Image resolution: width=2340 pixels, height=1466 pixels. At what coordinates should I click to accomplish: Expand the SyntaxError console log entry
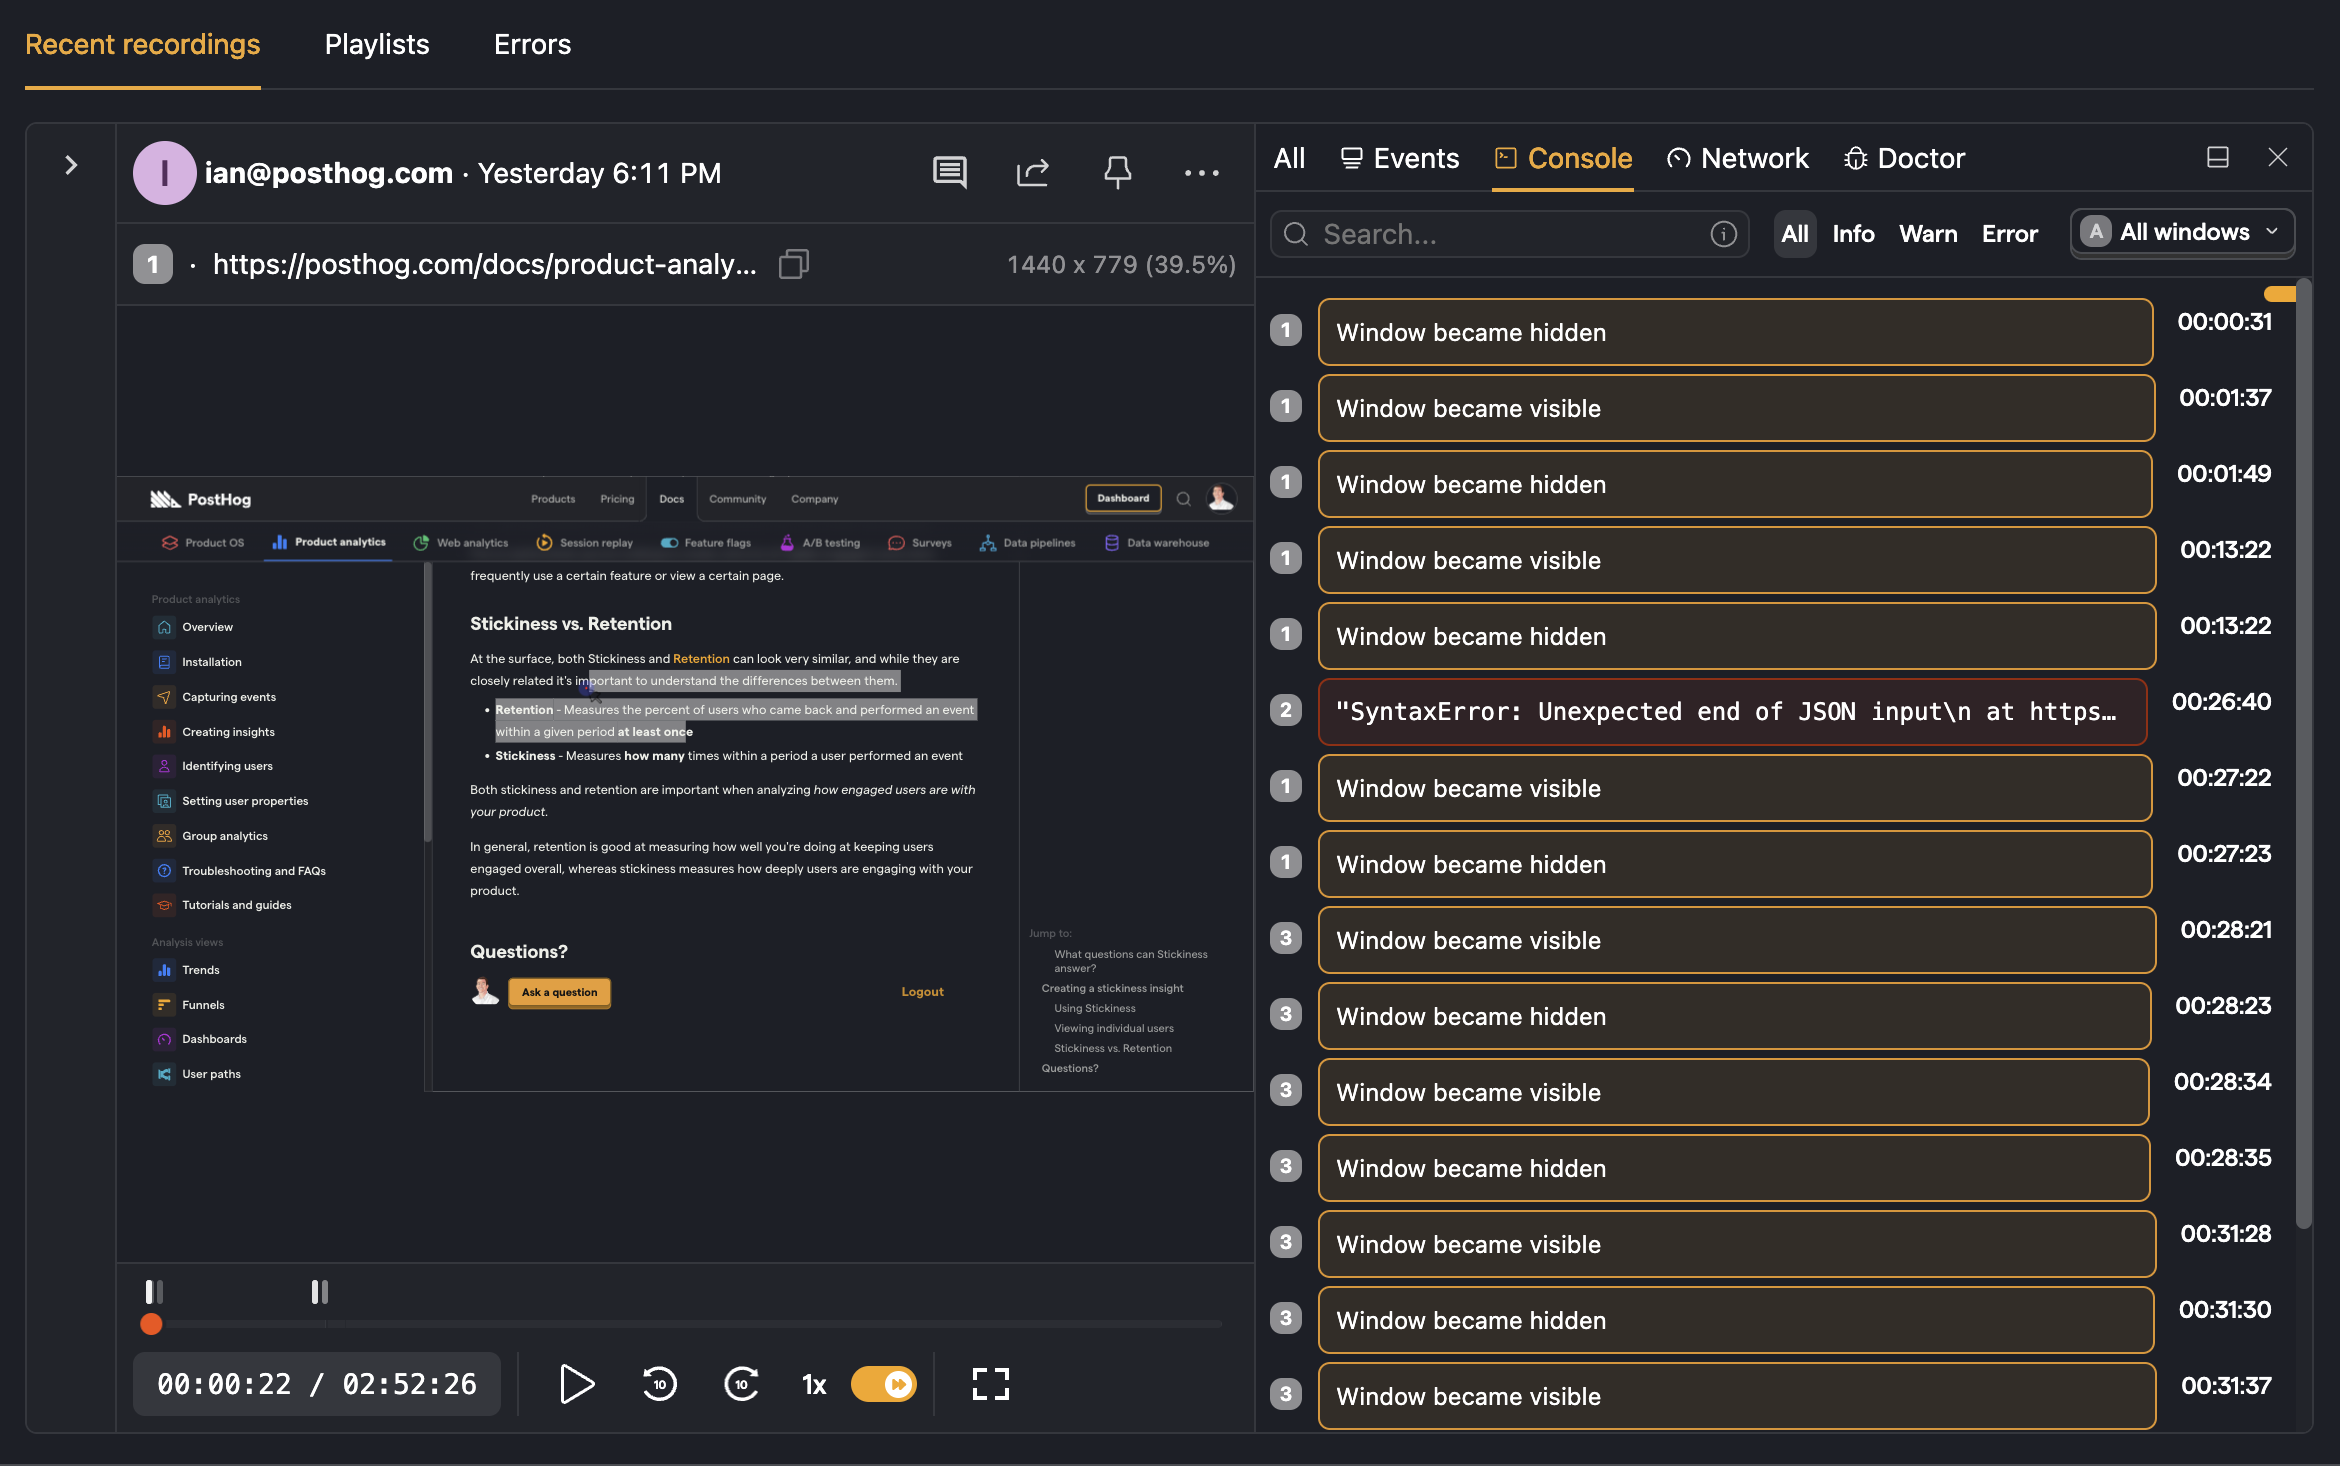click(x=1733, y=712)
